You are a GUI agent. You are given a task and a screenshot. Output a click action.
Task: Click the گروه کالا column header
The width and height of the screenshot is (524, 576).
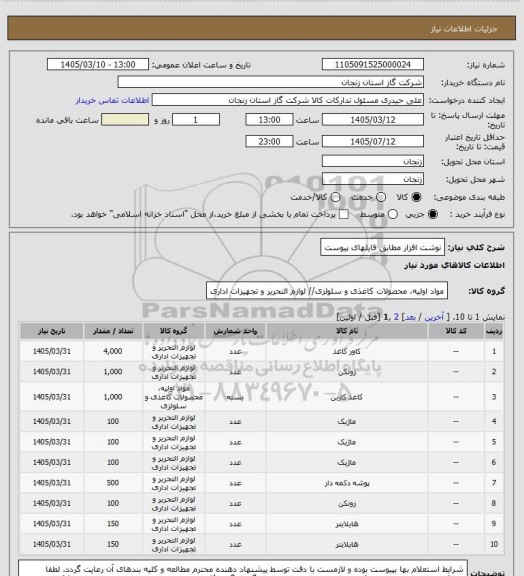(173, 331)
